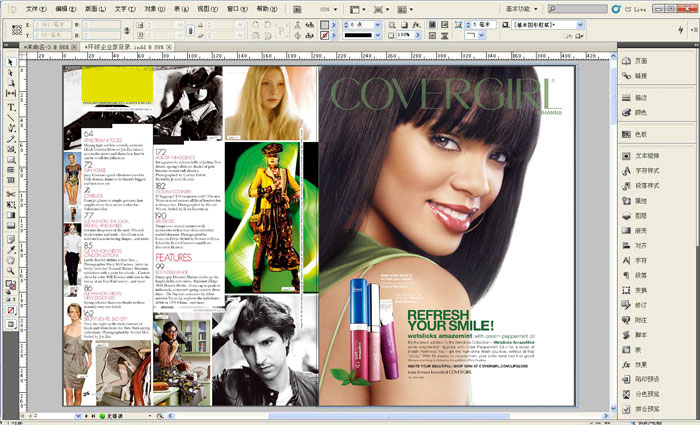Viewport: 700px width, 425px height.
Task: Open the 版面 (Layout) menu
Action: click(96, 9)
